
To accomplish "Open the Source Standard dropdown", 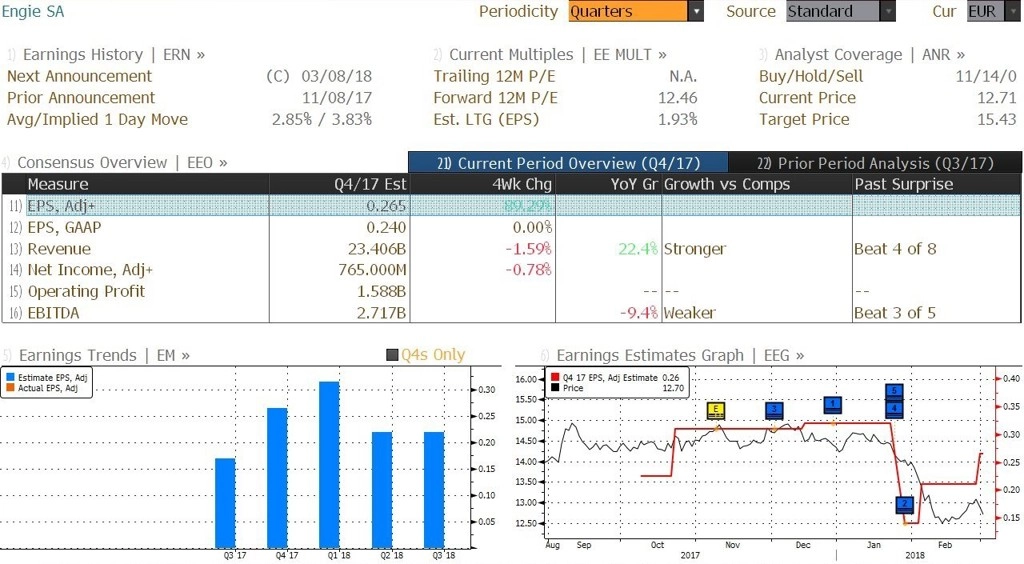I will tap(840, 11).
